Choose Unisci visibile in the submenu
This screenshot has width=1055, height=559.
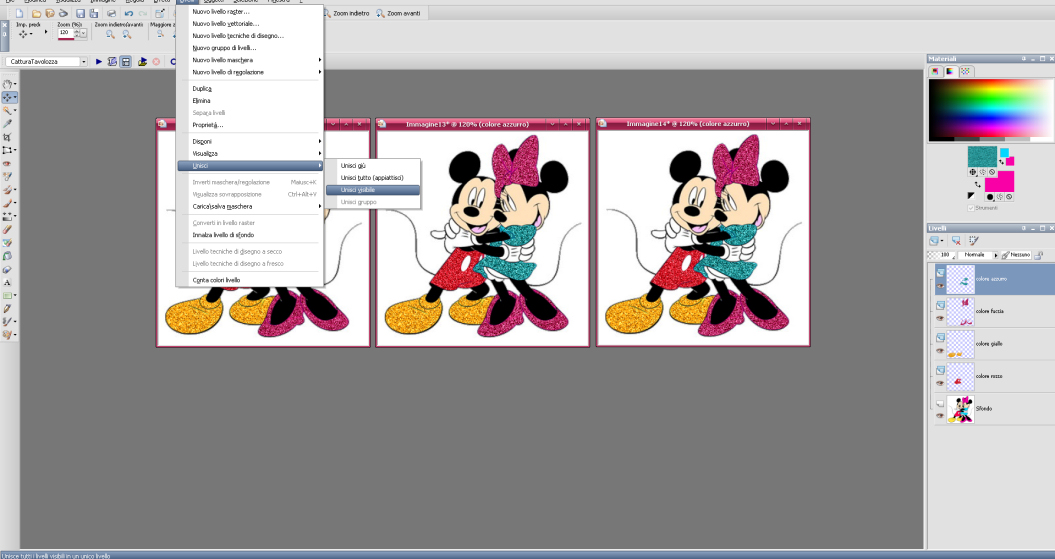(x=373, y=190)
